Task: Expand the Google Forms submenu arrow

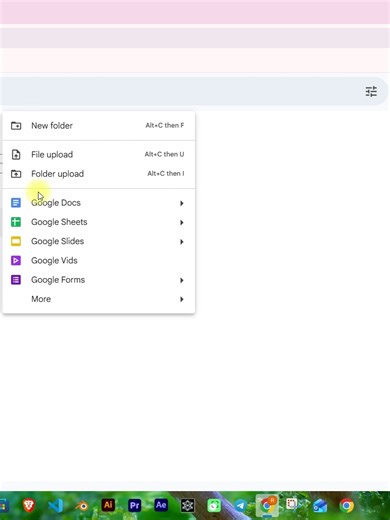Action: 182,280
